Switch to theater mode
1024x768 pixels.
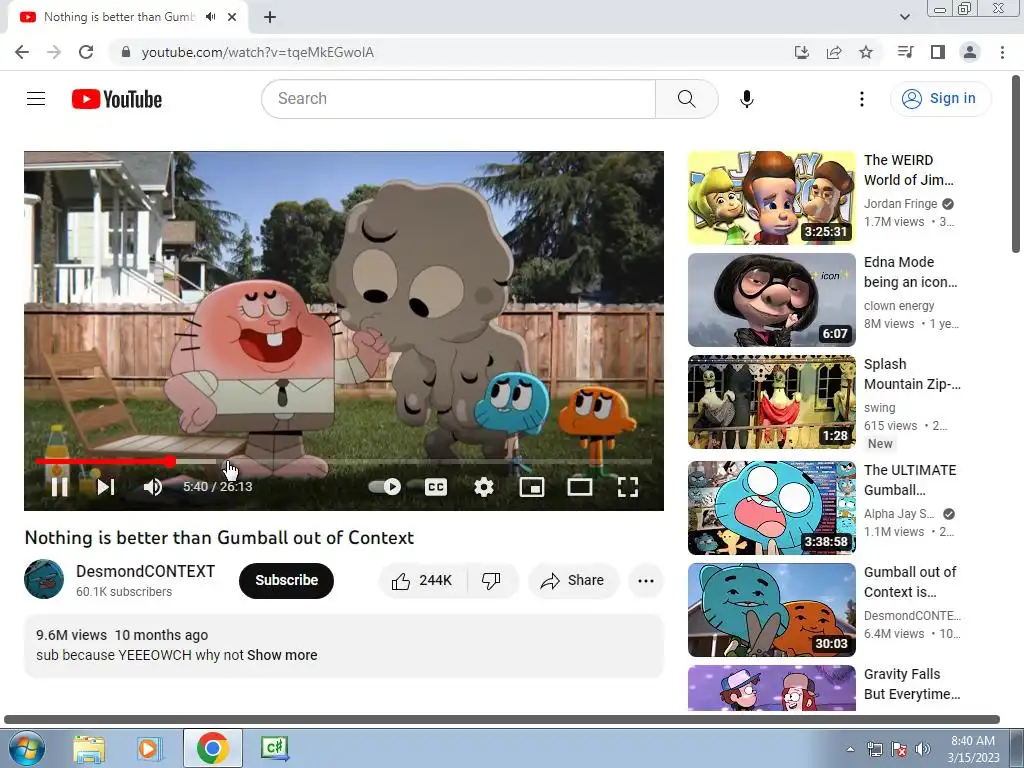coord(580,487)
